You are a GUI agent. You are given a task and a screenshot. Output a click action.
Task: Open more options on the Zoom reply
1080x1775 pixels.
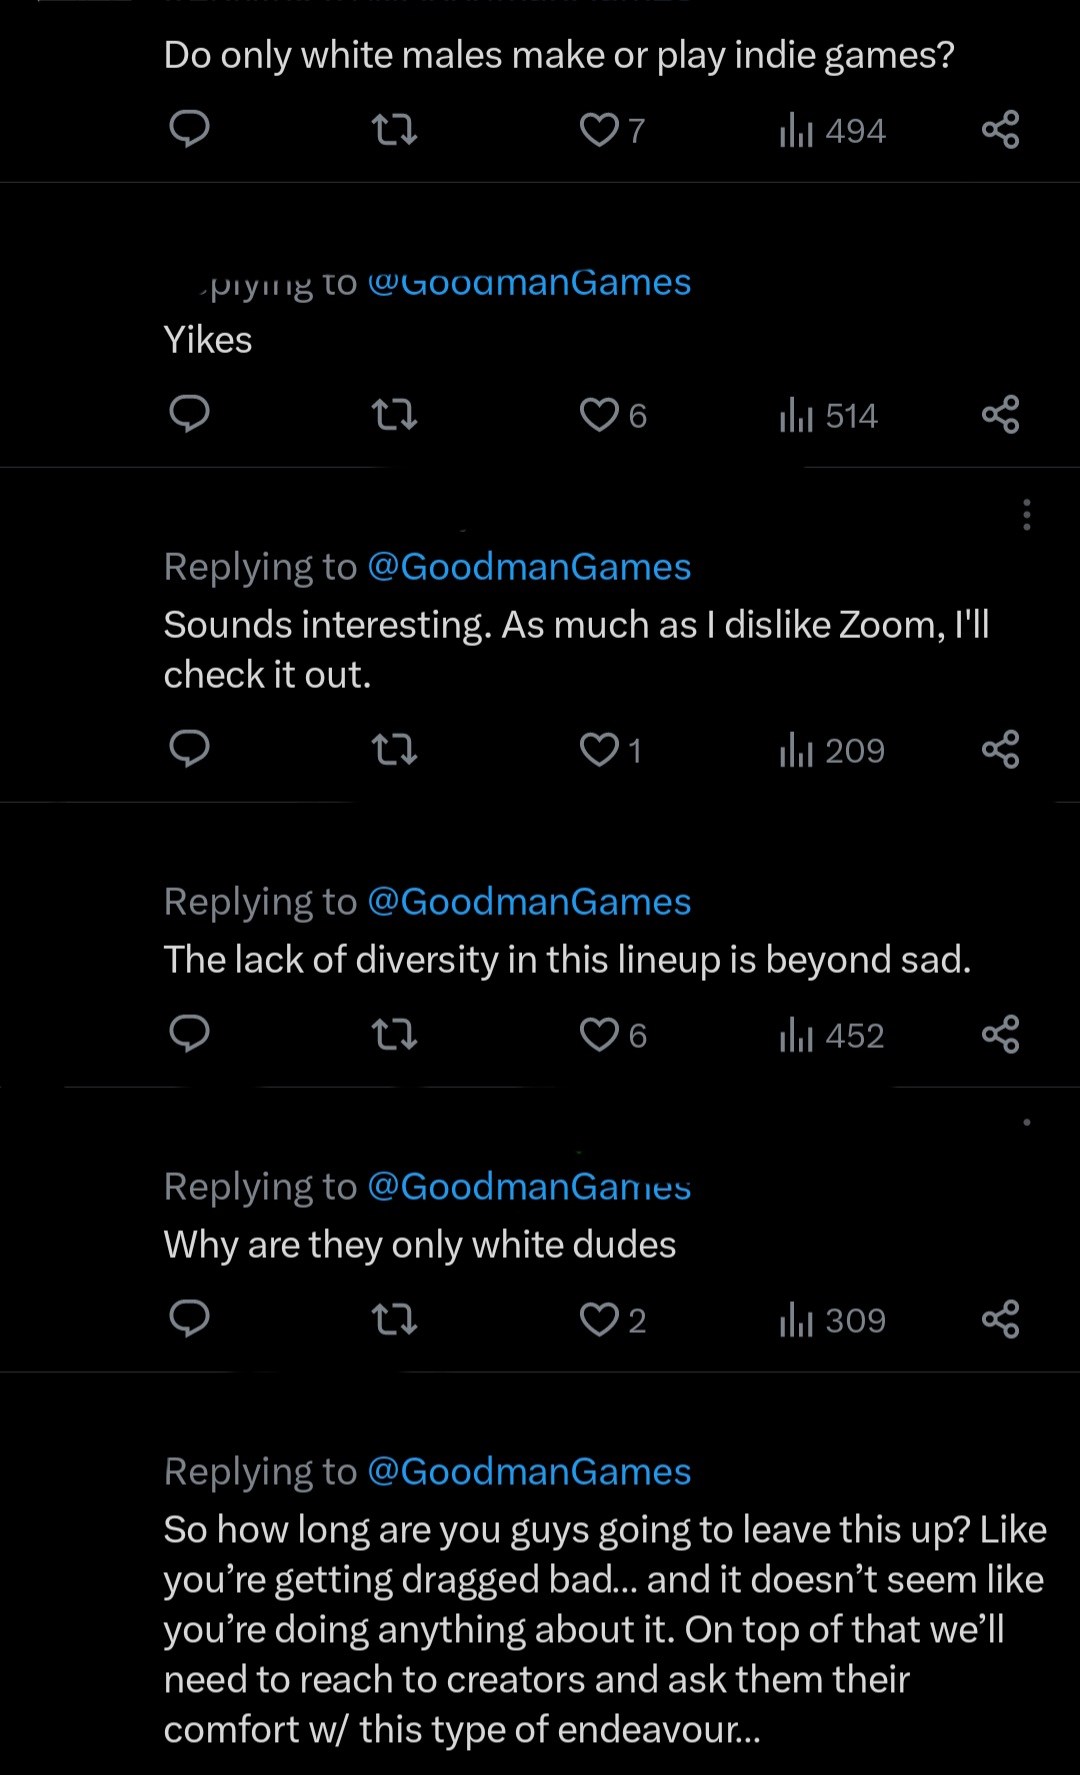tap(1026, 514)
